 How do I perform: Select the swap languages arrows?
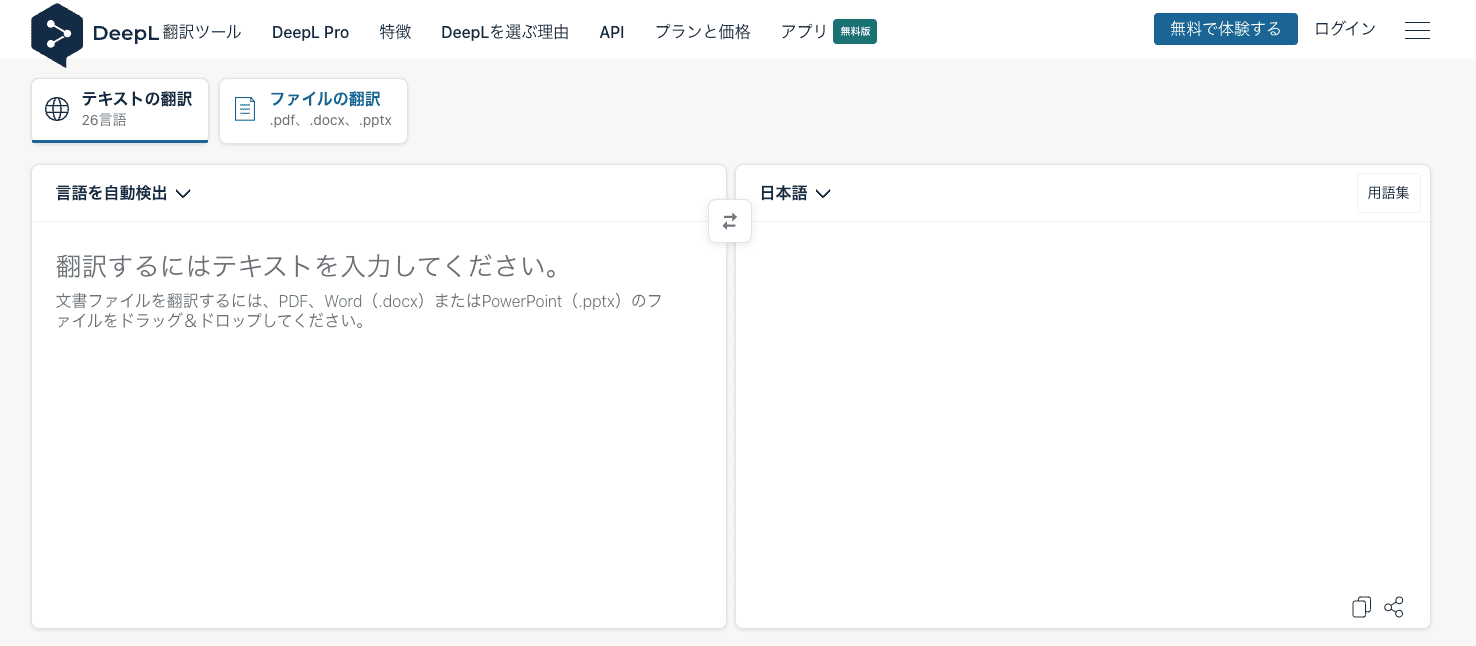click(x=730, y=221)
